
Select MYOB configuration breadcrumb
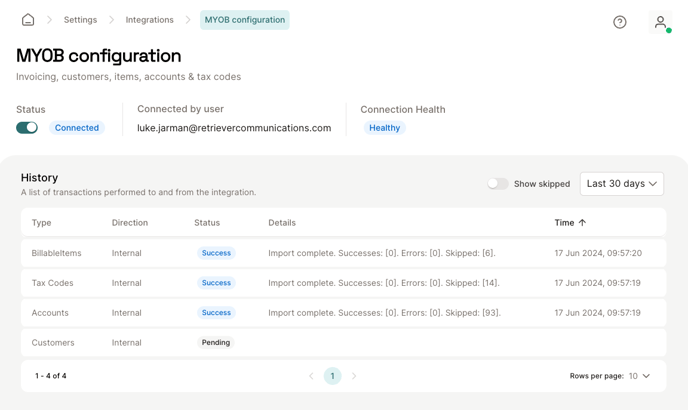[x=245, y=20]
